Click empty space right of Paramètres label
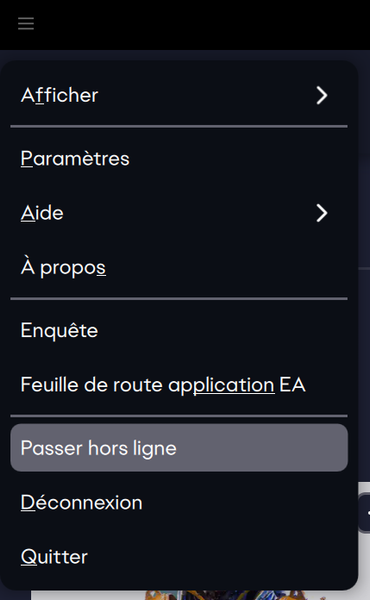The width and height of the screenshot is (370, 600). click(237, 158)
